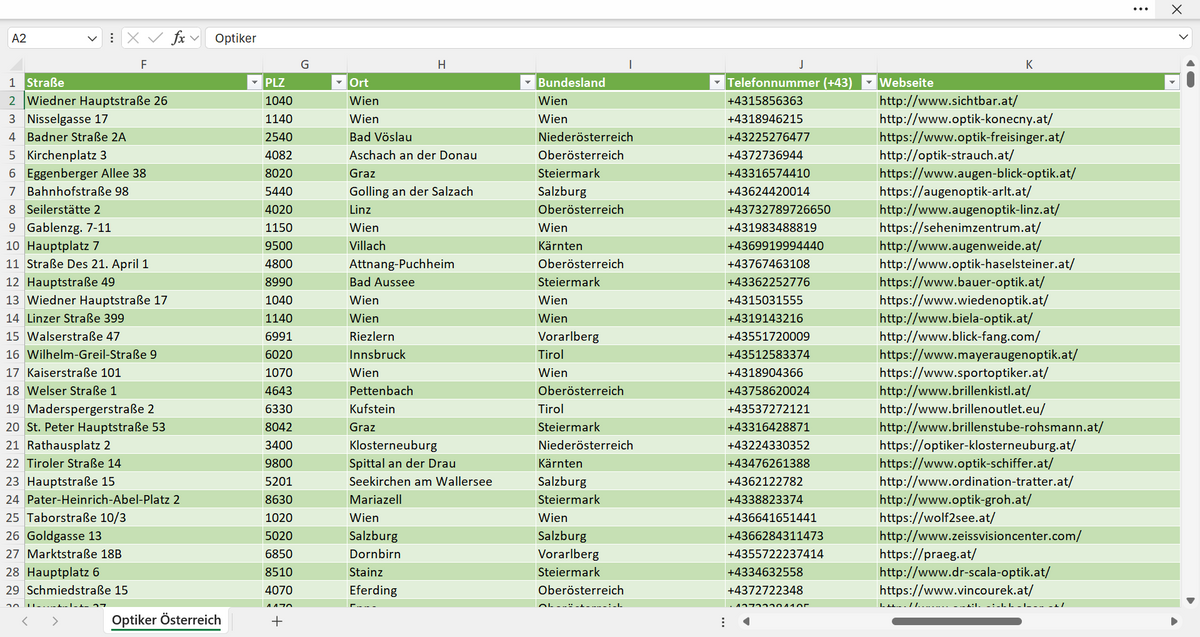Open the link https://augenoptik-arlt.at/
This screenshot has height=637, width=1200.
tap(955, 191)
